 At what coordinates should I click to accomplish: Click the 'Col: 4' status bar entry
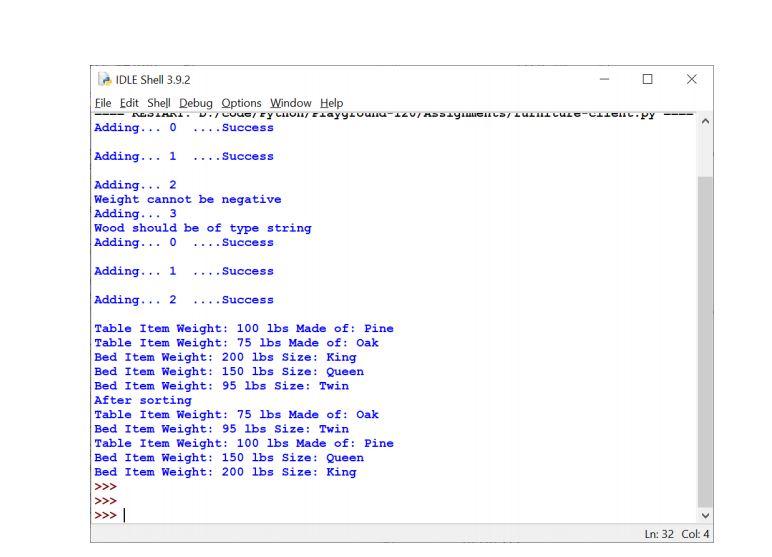[695, 534]
